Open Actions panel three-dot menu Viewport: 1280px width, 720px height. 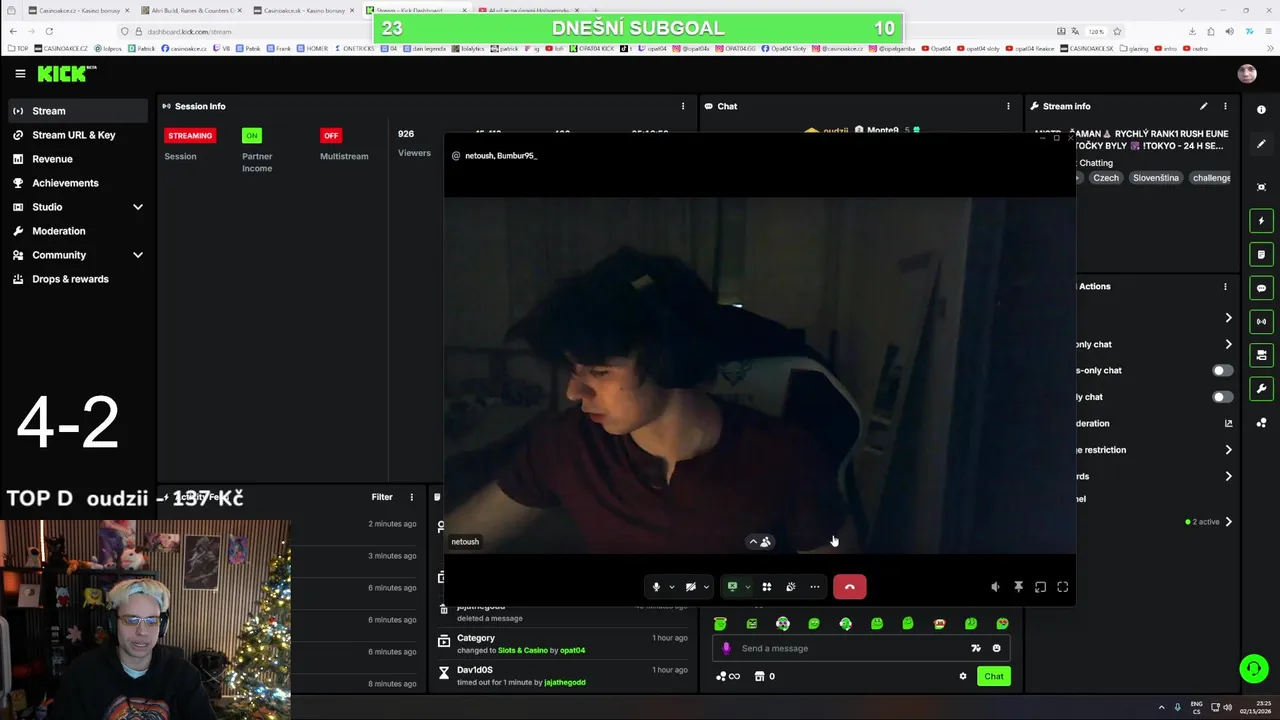point(1225,286)
